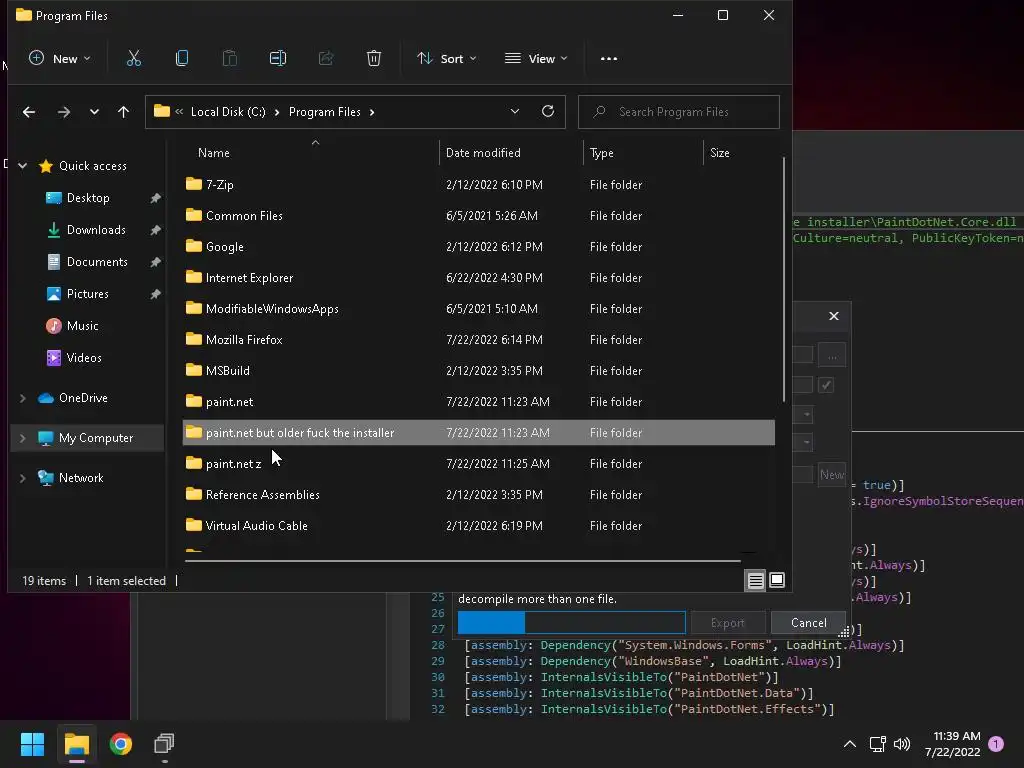Go back with the left arrow

tap(29, 112)
